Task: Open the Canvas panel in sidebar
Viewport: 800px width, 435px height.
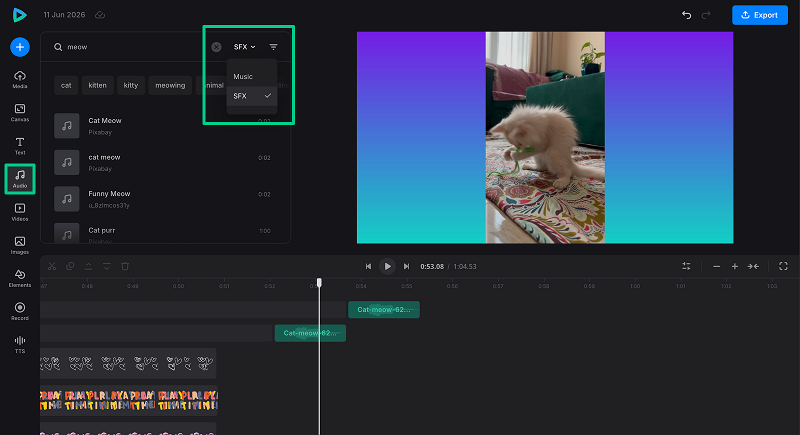Action: (20, 113)
